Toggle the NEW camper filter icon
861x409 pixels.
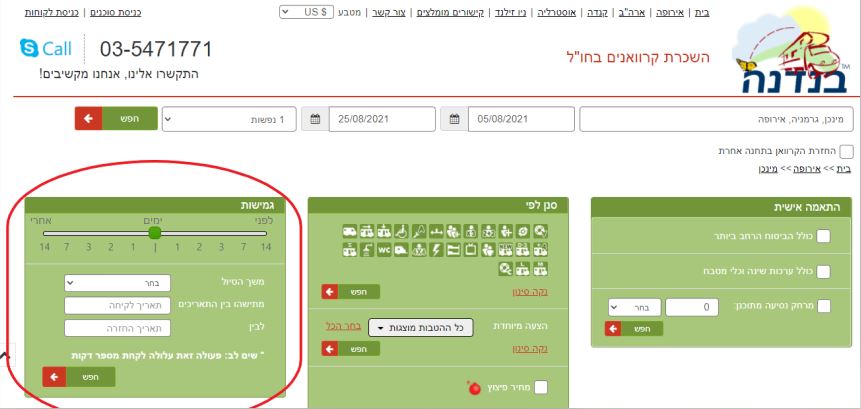pos(506,250)
